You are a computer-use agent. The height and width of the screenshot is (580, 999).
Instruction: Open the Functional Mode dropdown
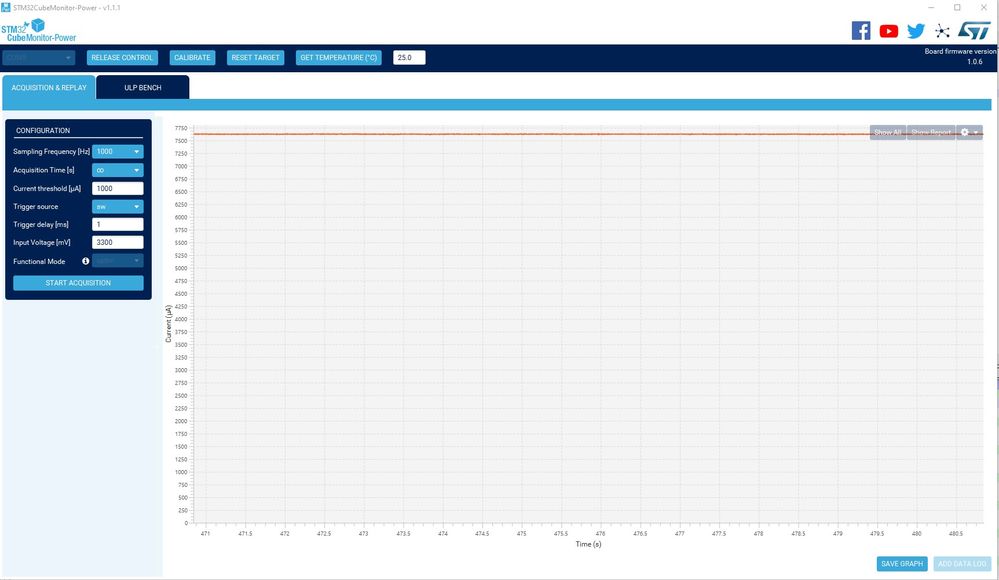[118, 261]
